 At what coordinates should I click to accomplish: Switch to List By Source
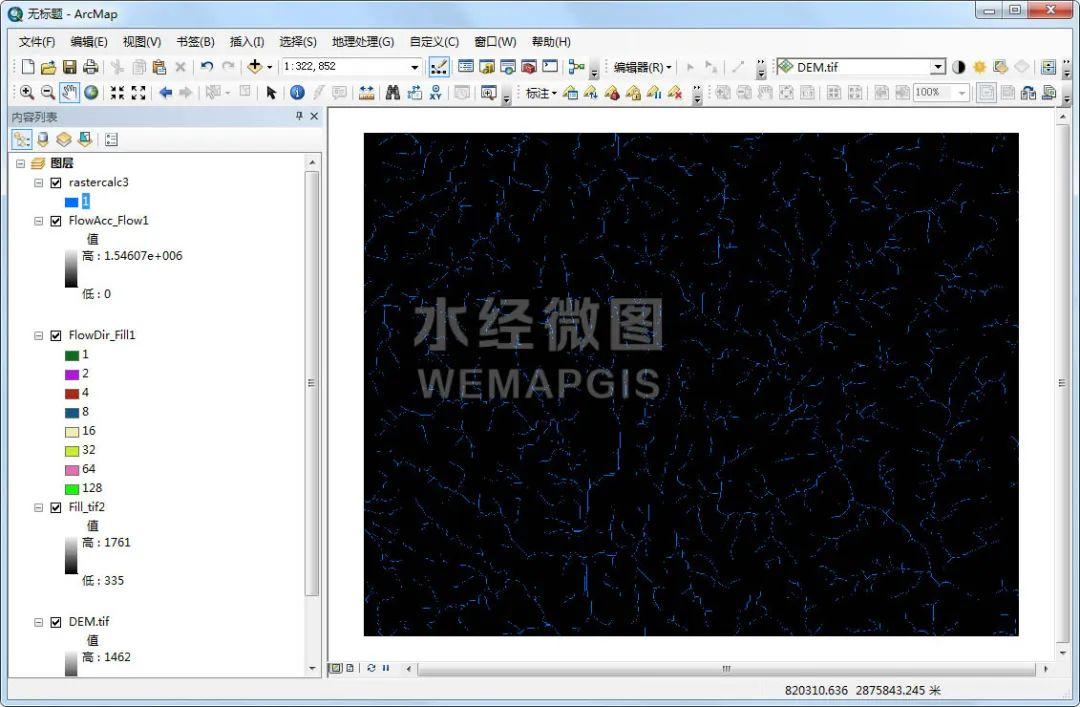pos(43,140)
